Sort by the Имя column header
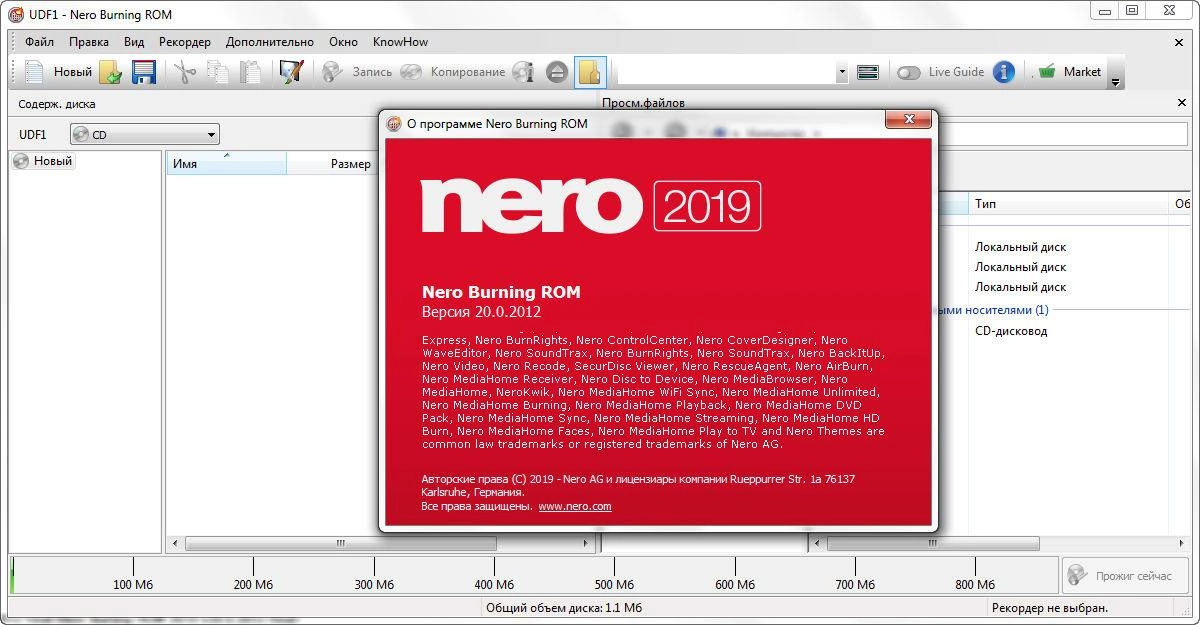Screen dimensions: 1200x625 pyautogui.click(x=226, y=164)
